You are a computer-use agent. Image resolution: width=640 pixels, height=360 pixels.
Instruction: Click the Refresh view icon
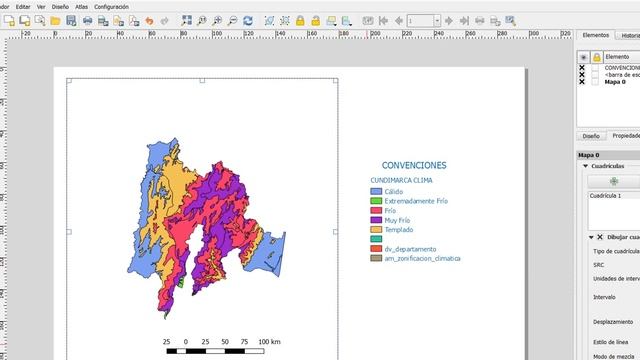point(248,20)
